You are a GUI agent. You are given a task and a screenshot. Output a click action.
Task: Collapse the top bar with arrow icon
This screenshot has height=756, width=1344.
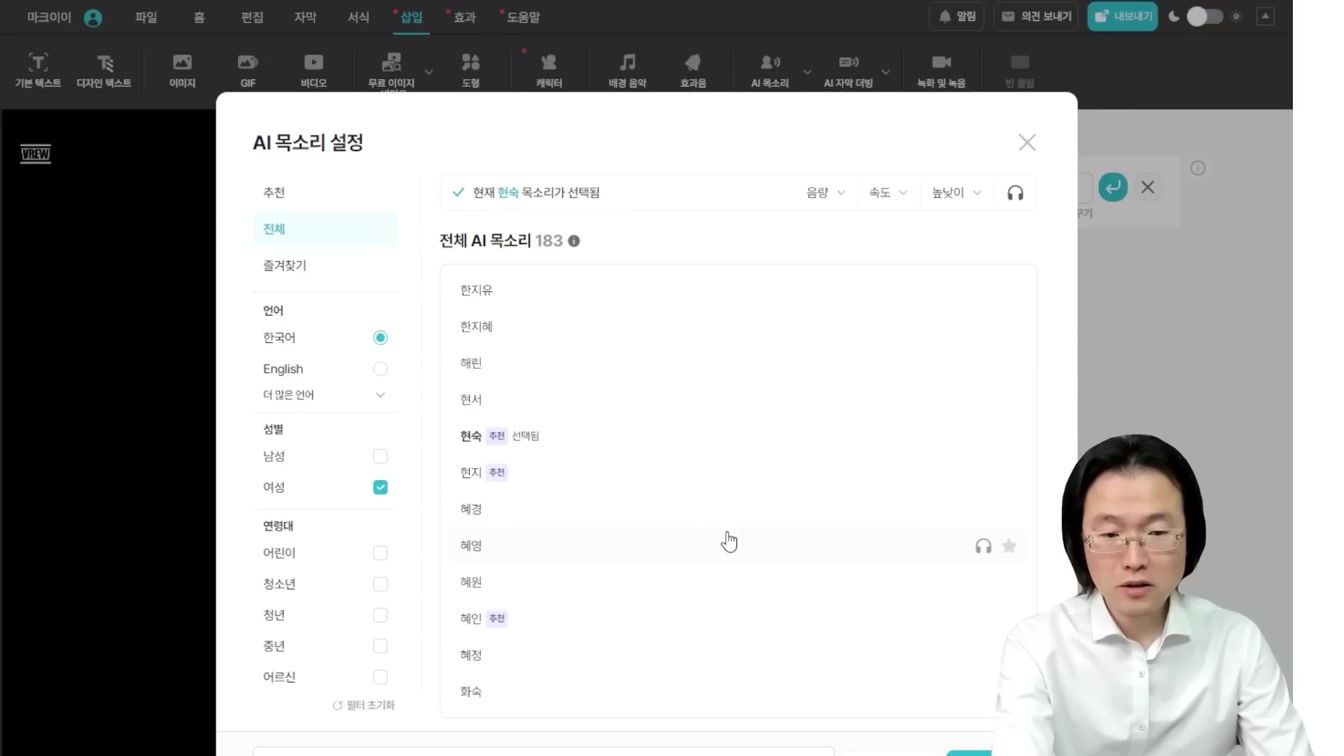tap(1265, 16)
